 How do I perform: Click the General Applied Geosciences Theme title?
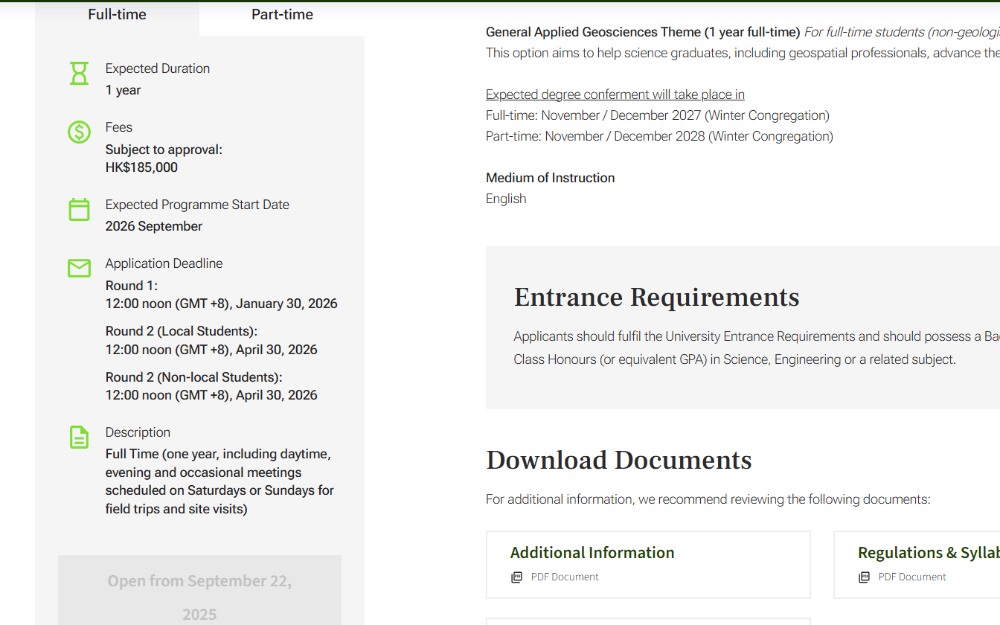[x=642, y=32]
